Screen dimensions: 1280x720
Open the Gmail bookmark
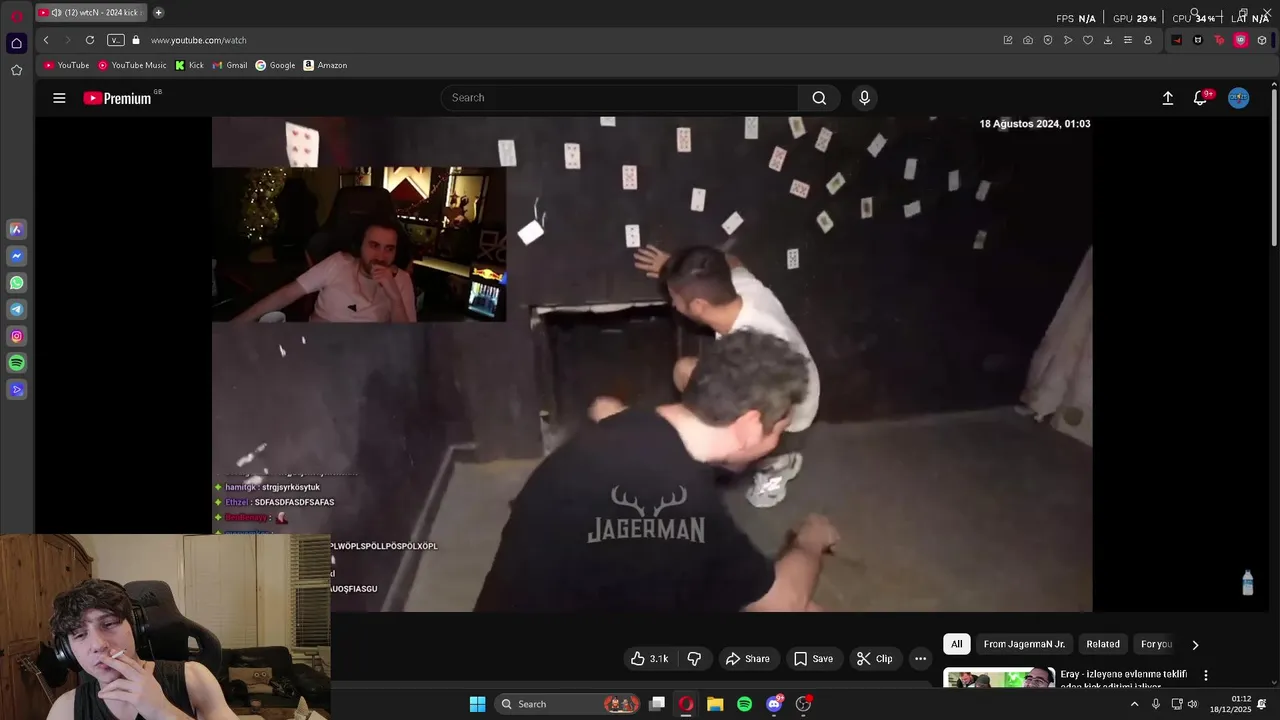(x=230, y=65)
